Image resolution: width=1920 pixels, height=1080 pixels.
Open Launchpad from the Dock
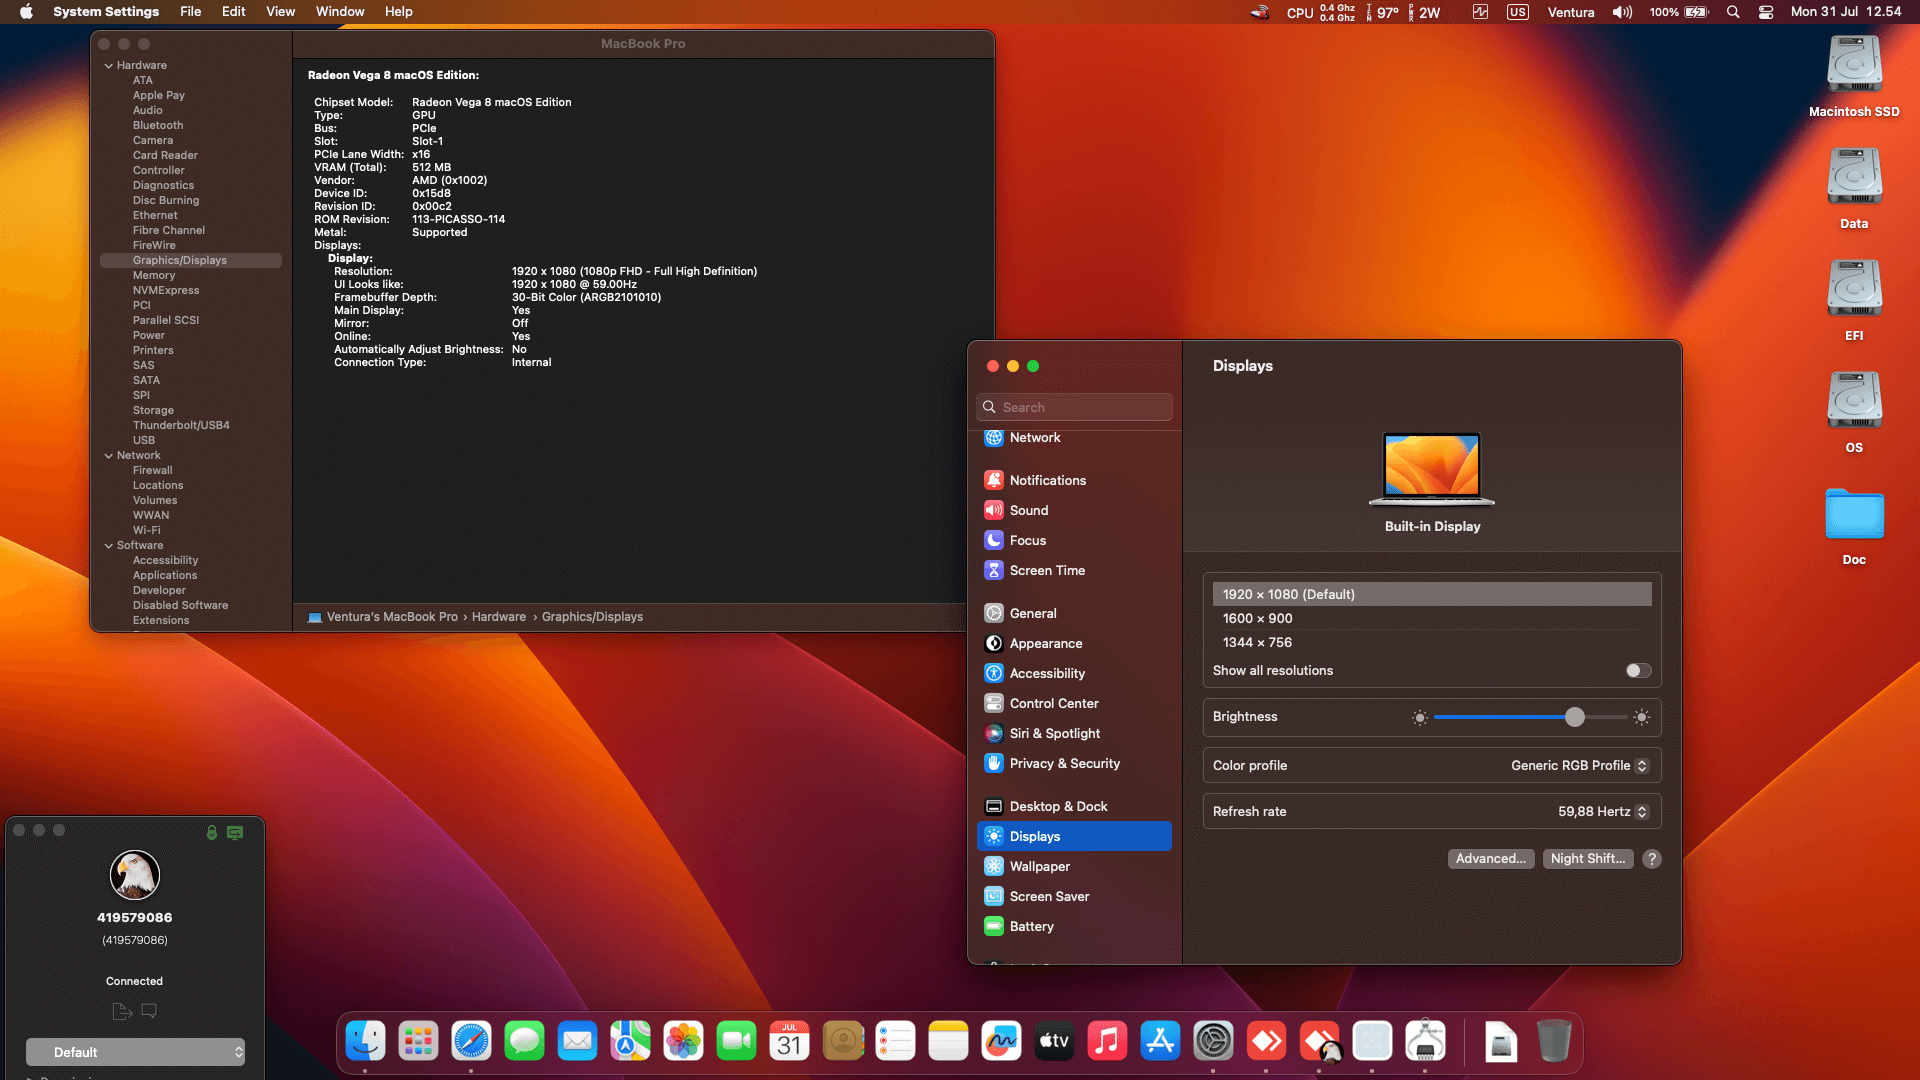(x=418, y=1041)
